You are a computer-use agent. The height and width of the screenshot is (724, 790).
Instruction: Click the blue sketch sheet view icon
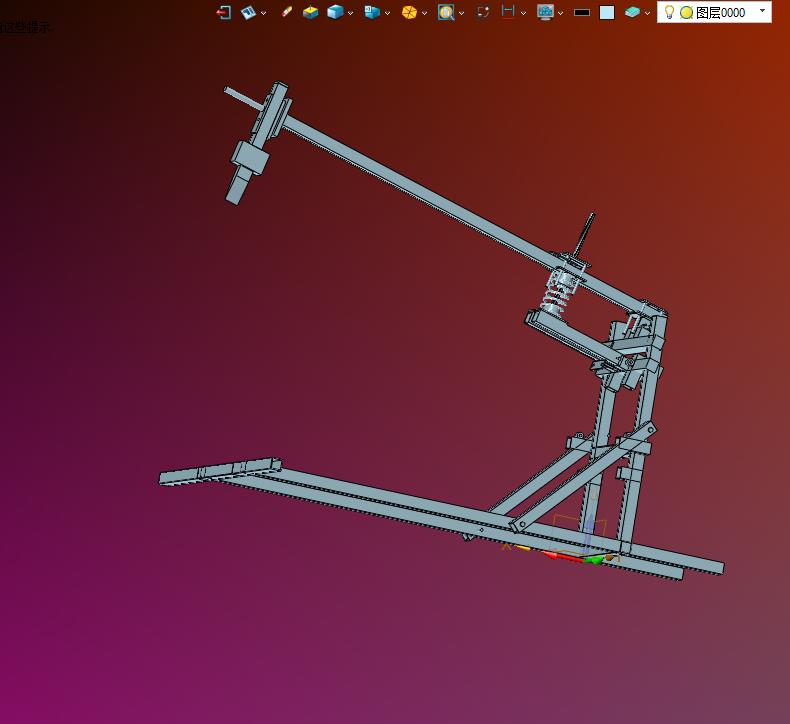click(248, 12)
